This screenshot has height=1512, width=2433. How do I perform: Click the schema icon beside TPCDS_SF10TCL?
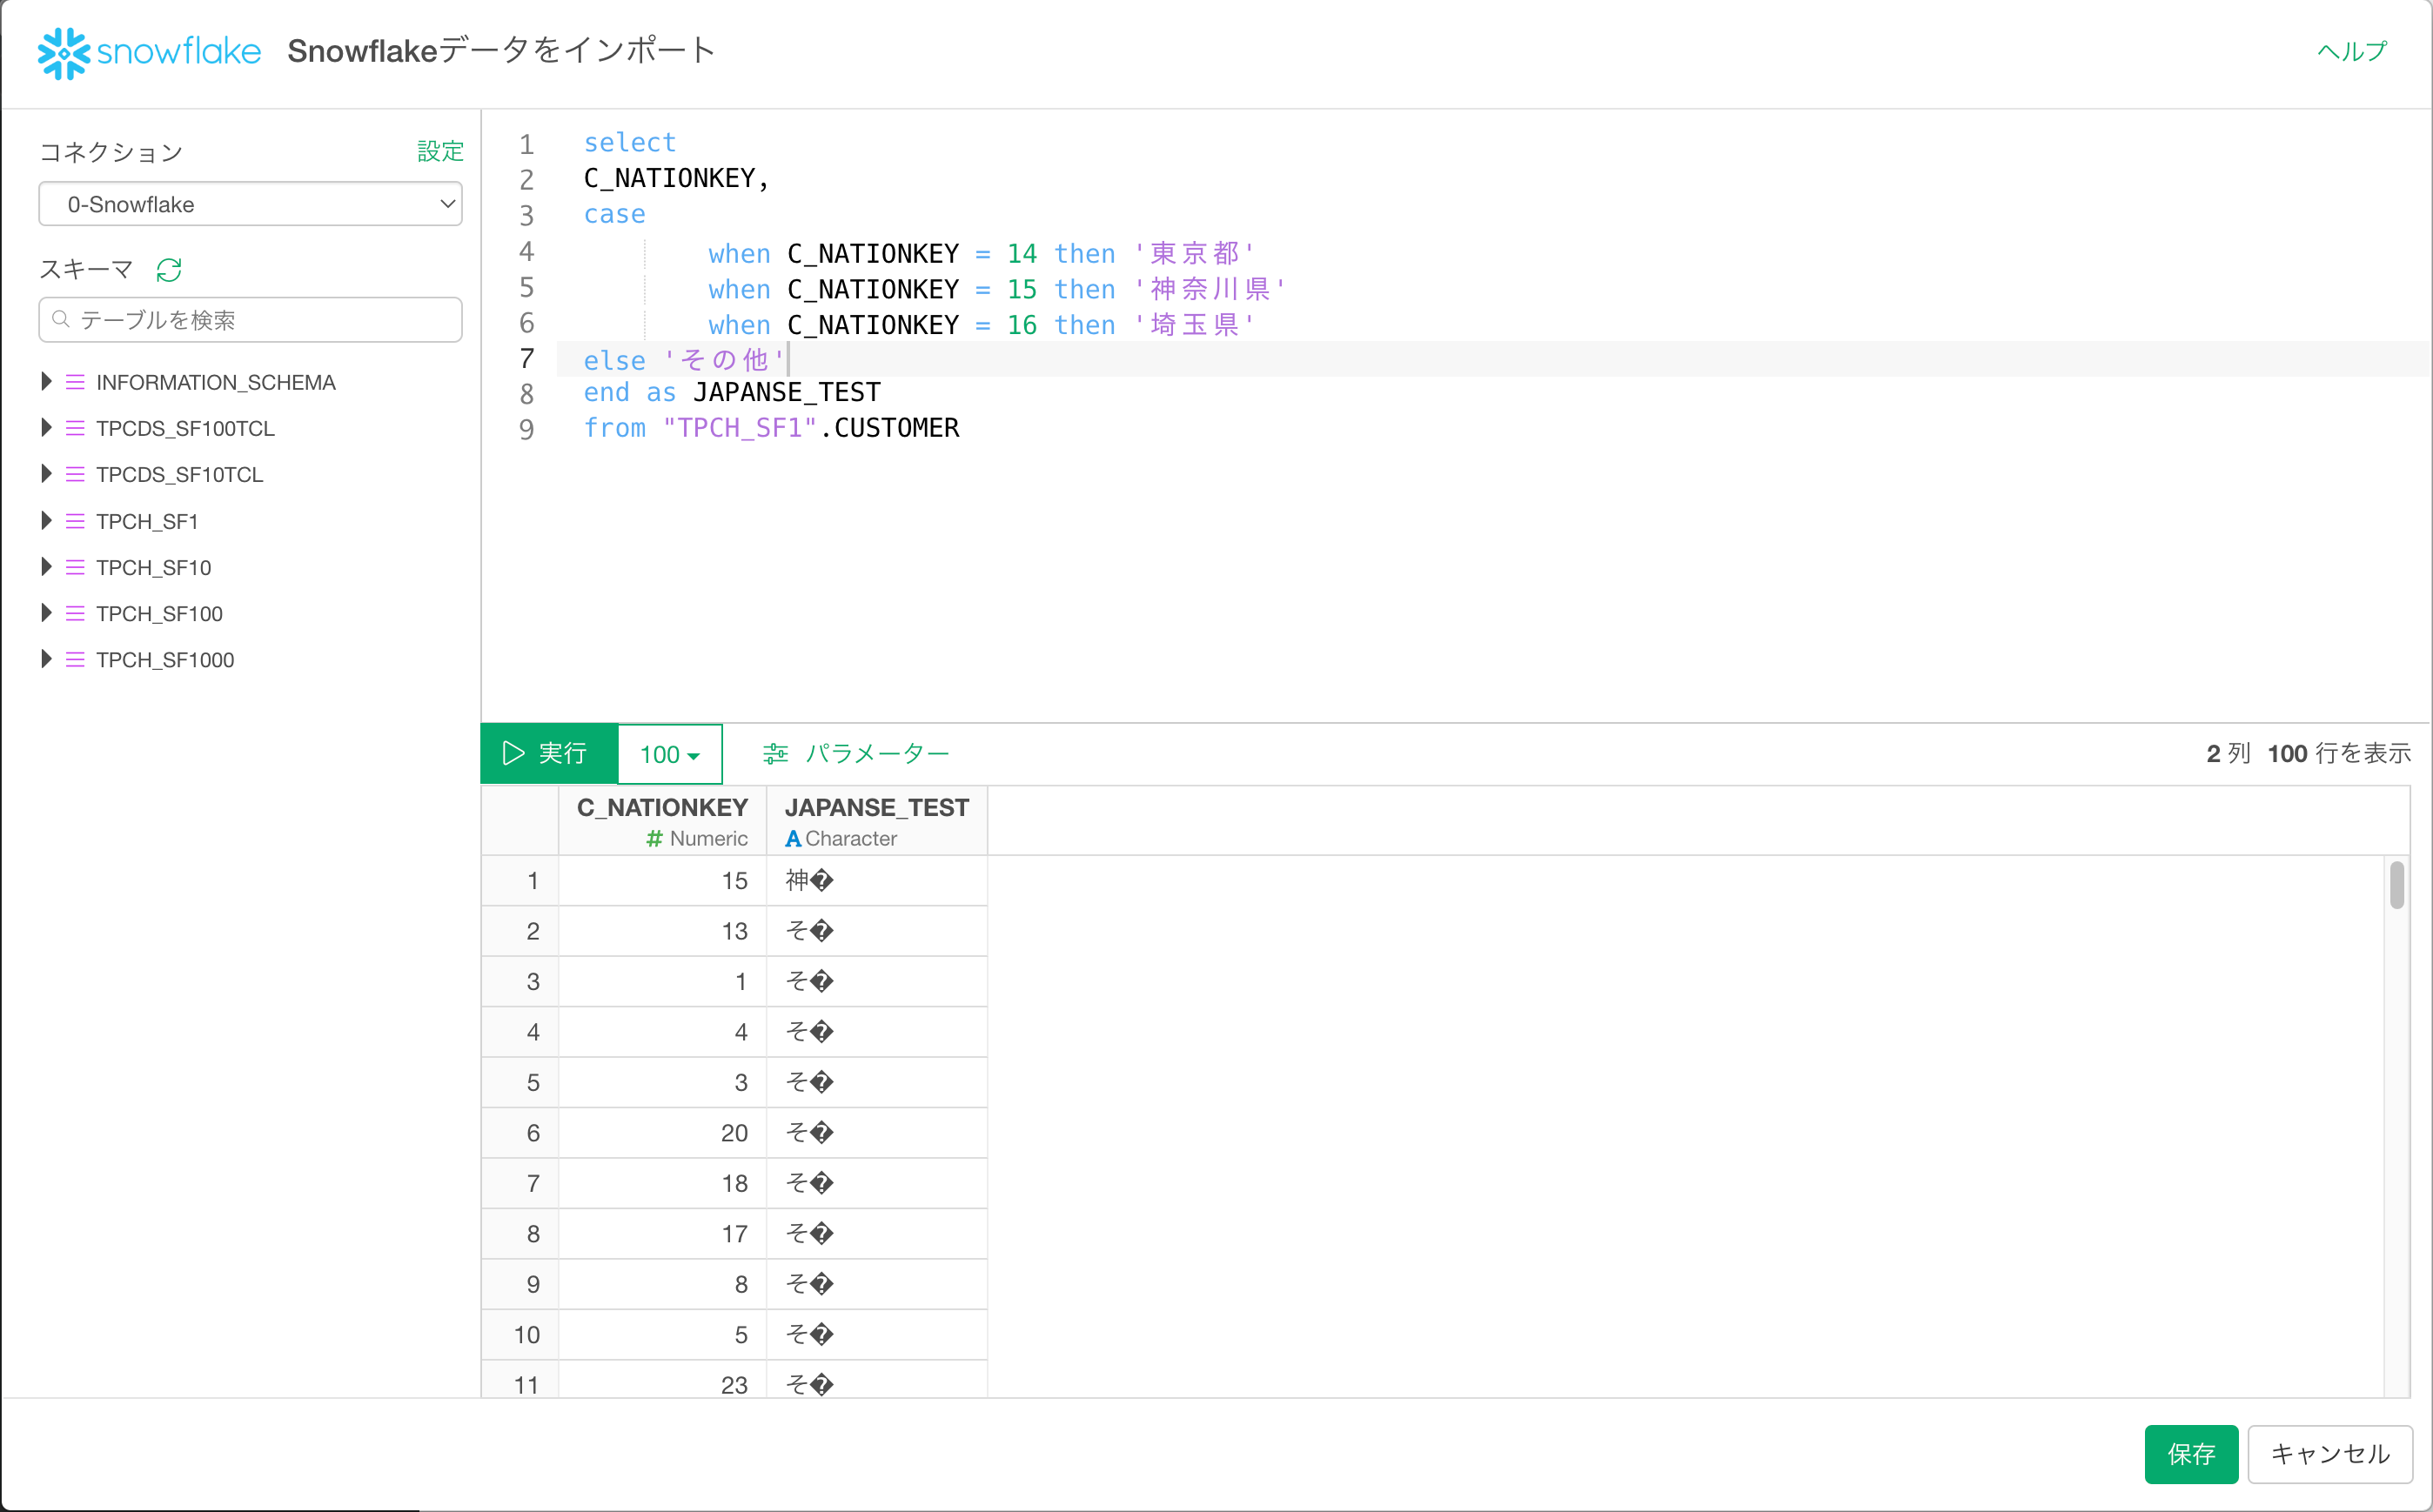point(75,474)
